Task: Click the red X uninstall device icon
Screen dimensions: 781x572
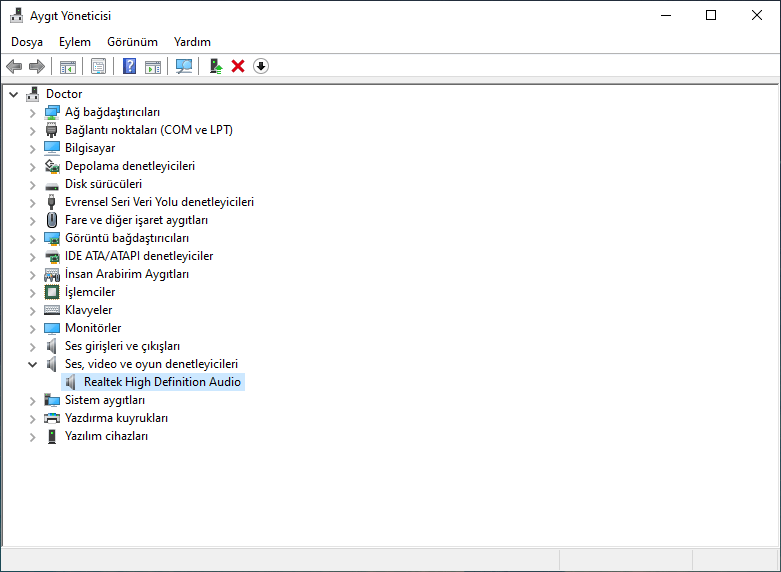Action: pos(238,66)
